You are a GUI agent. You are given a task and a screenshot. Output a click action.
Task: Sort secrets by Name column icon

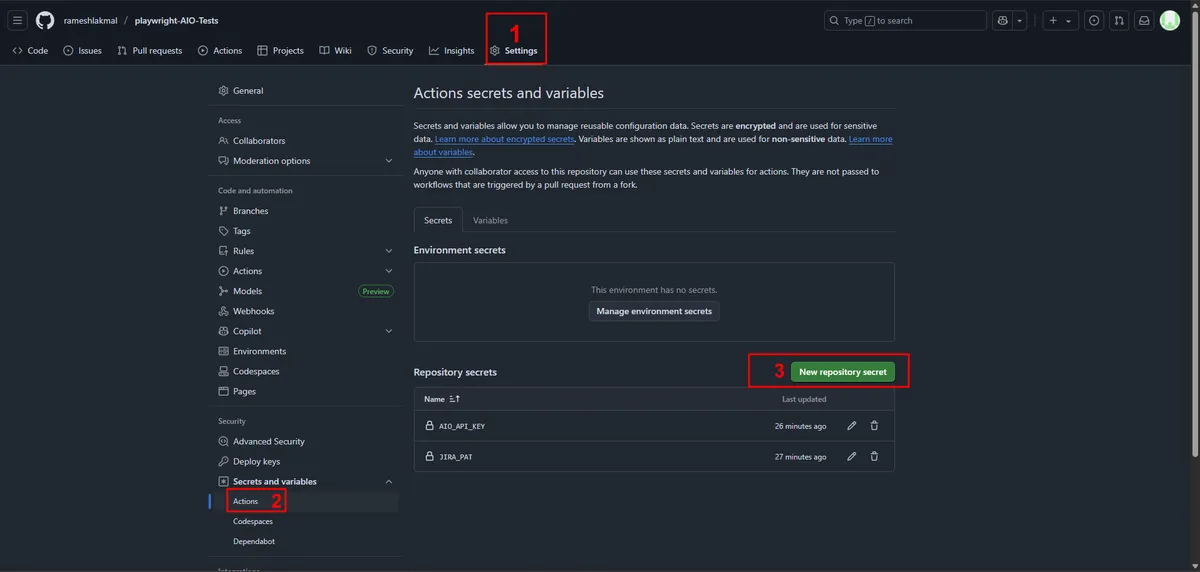pyautogui.click(x=455, y=399)
